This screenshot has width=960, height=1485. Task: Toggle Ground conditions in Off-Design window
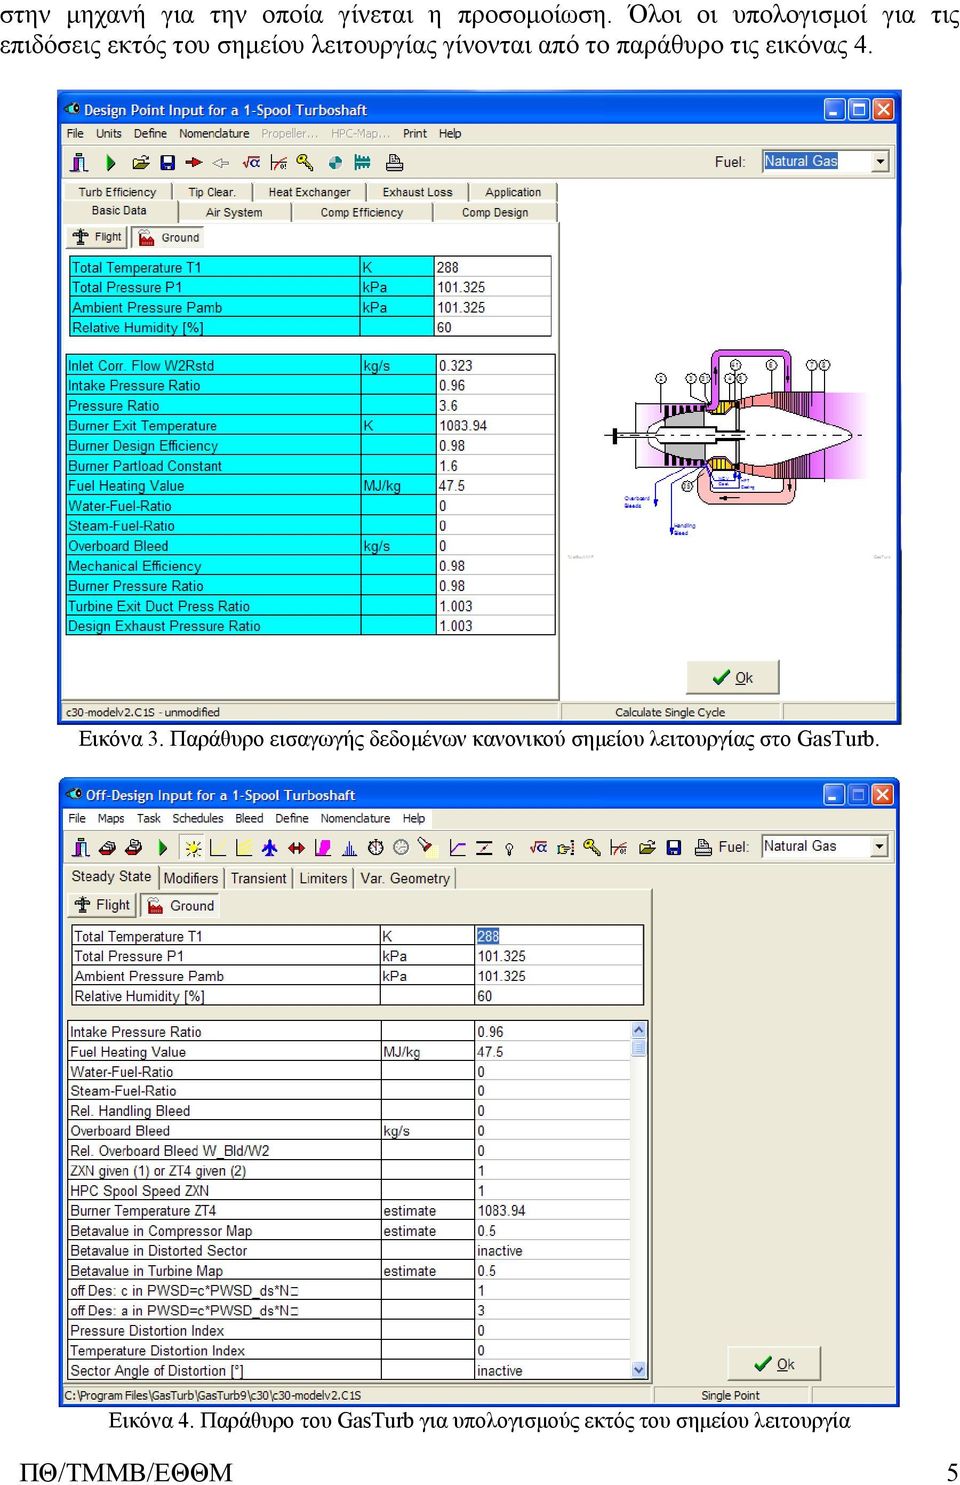181,905
